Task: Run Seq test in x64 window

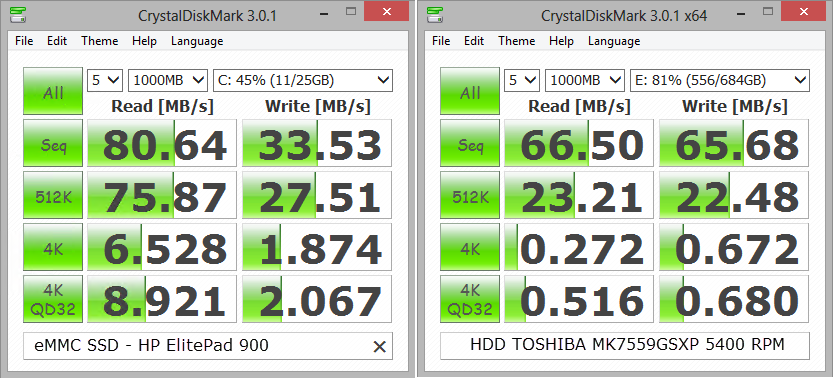Action: 470,143
